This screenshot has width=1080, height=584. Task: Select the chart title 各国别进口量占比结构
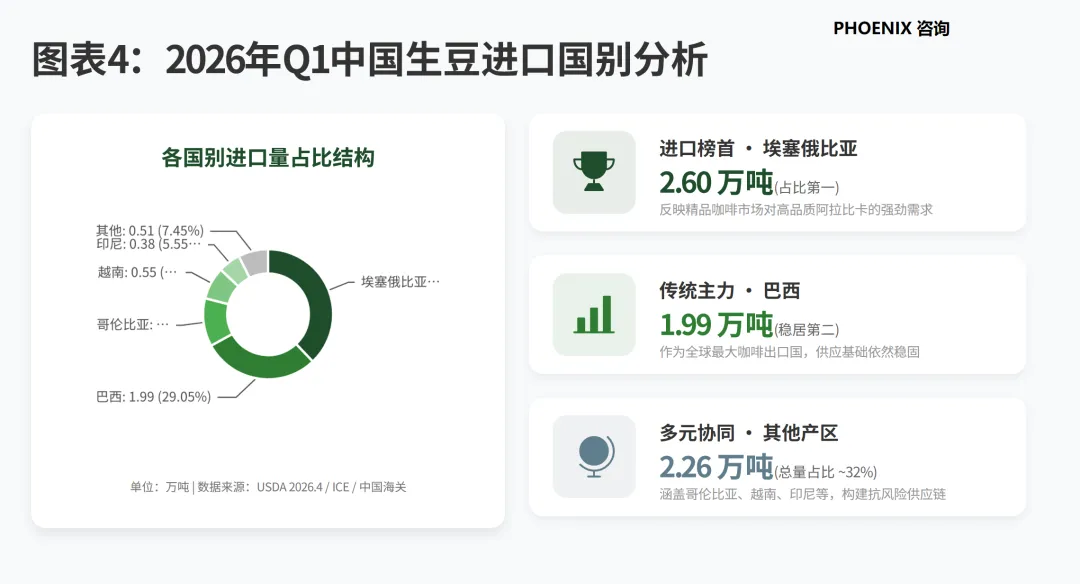[x=265, y=157]
